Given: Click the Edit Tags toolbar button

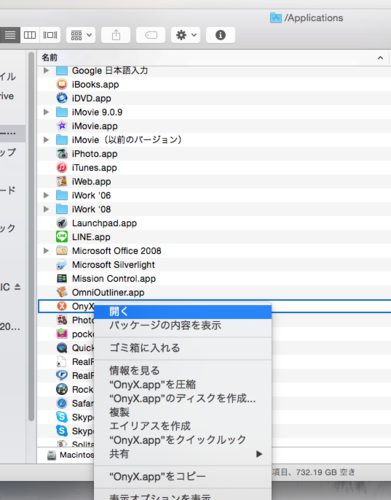Looking at the screenshot, I should pos(151,35).
